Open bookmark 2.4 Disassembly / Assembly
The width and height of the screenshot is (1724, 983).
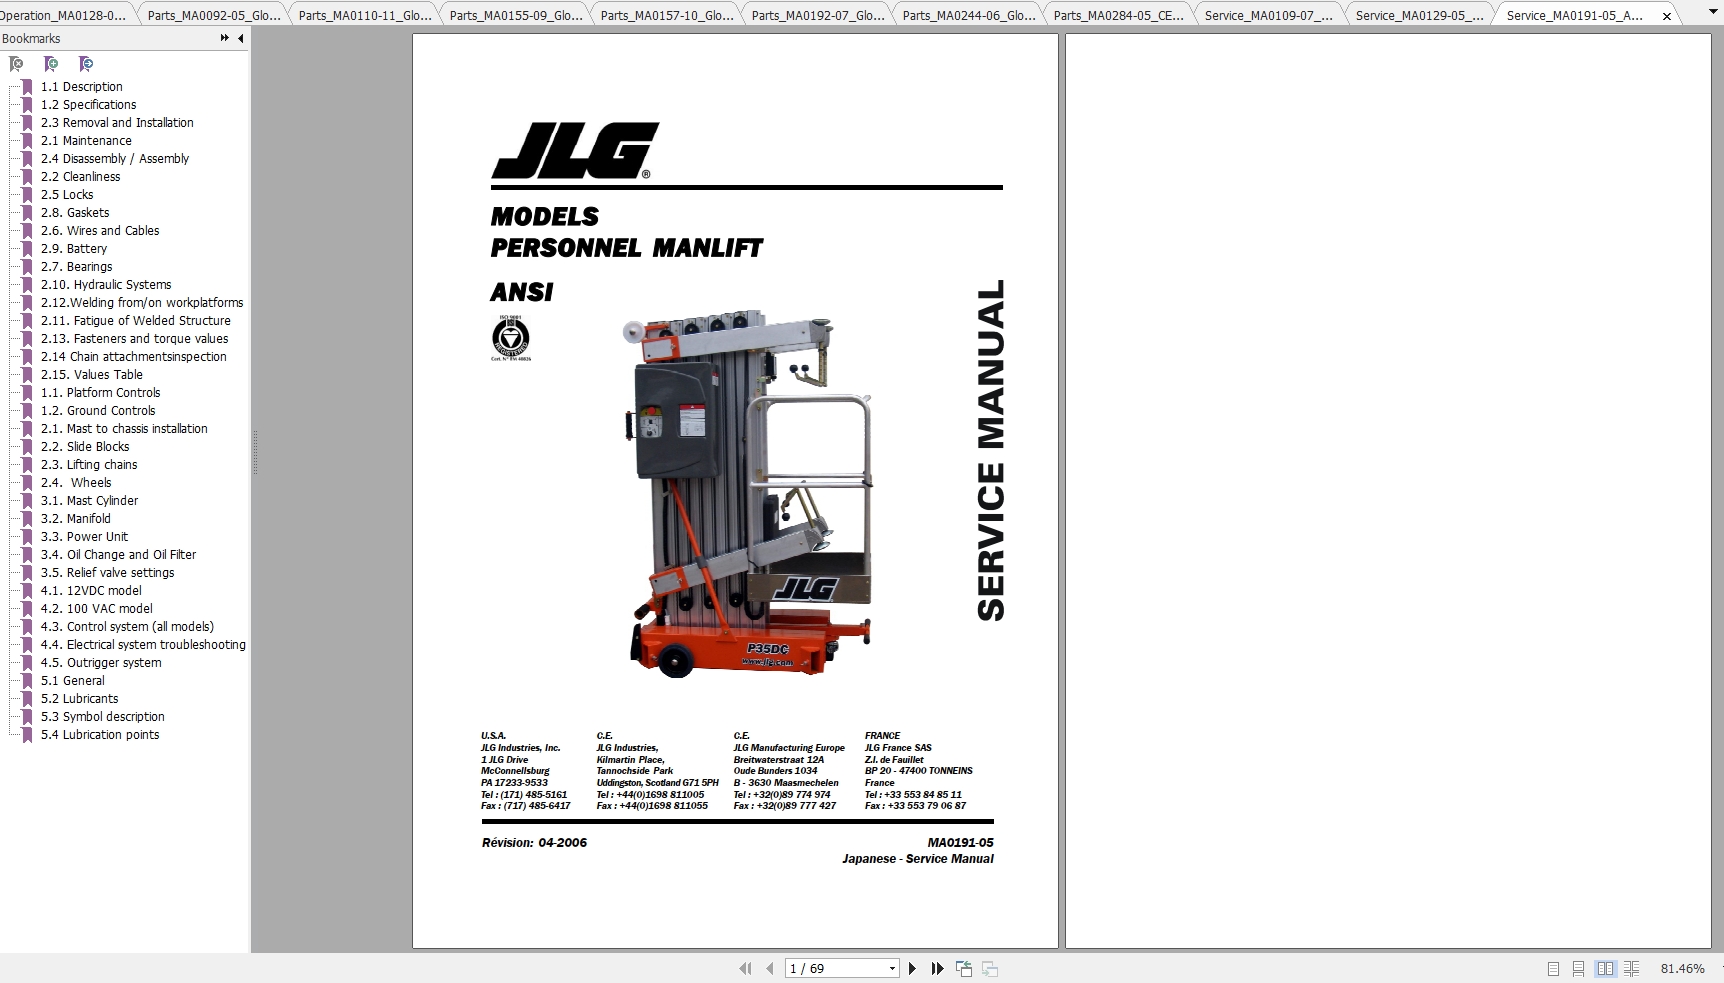[x=115, y=159]
